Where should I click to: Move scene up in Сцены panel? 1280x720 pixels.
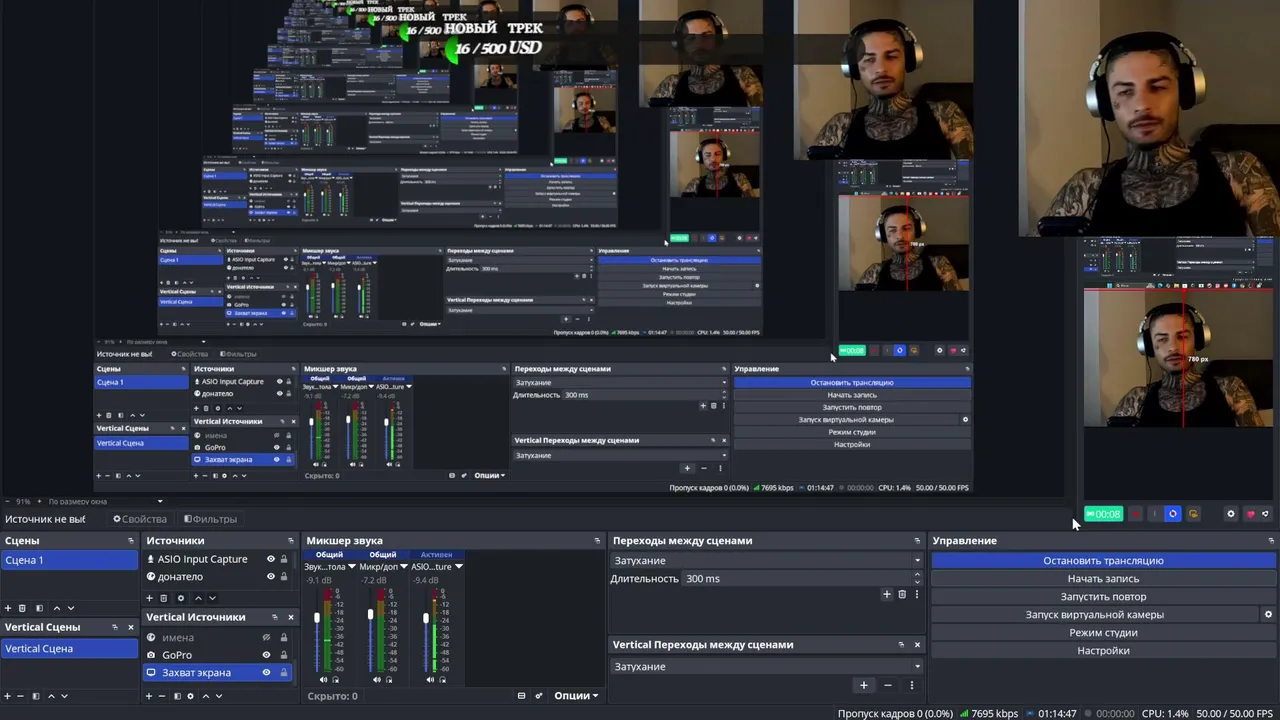point(56,608)
